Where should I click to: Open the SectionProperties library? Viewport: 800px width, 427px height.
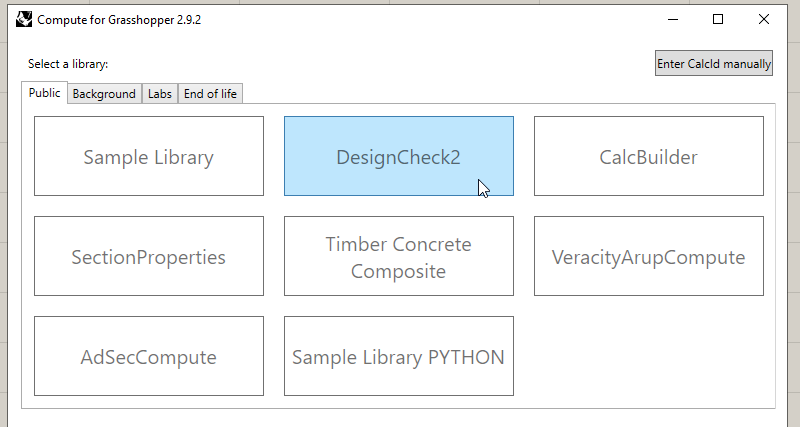tap(149, 256)
